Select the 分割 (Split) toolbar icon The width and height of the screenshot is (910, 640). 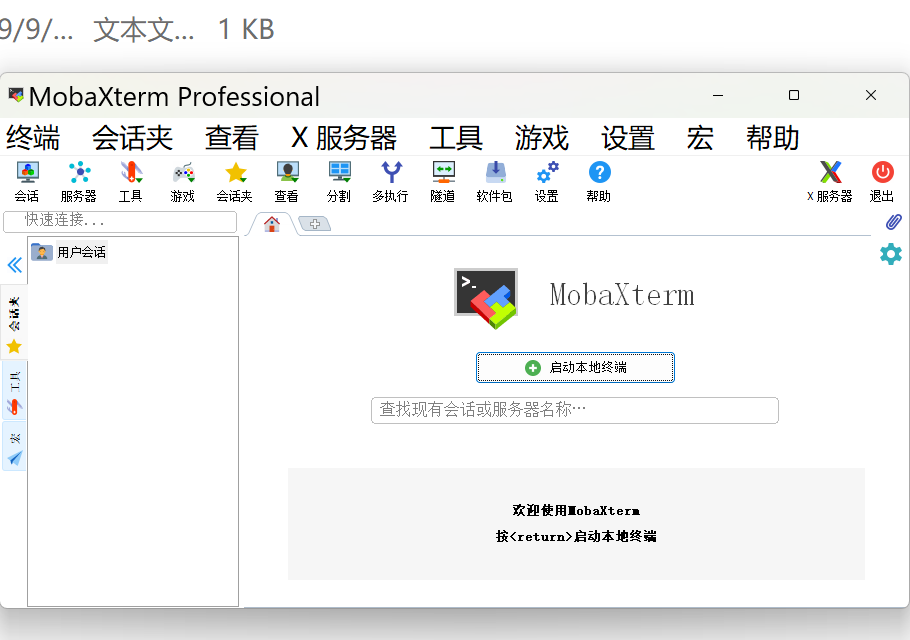point(339,182)
